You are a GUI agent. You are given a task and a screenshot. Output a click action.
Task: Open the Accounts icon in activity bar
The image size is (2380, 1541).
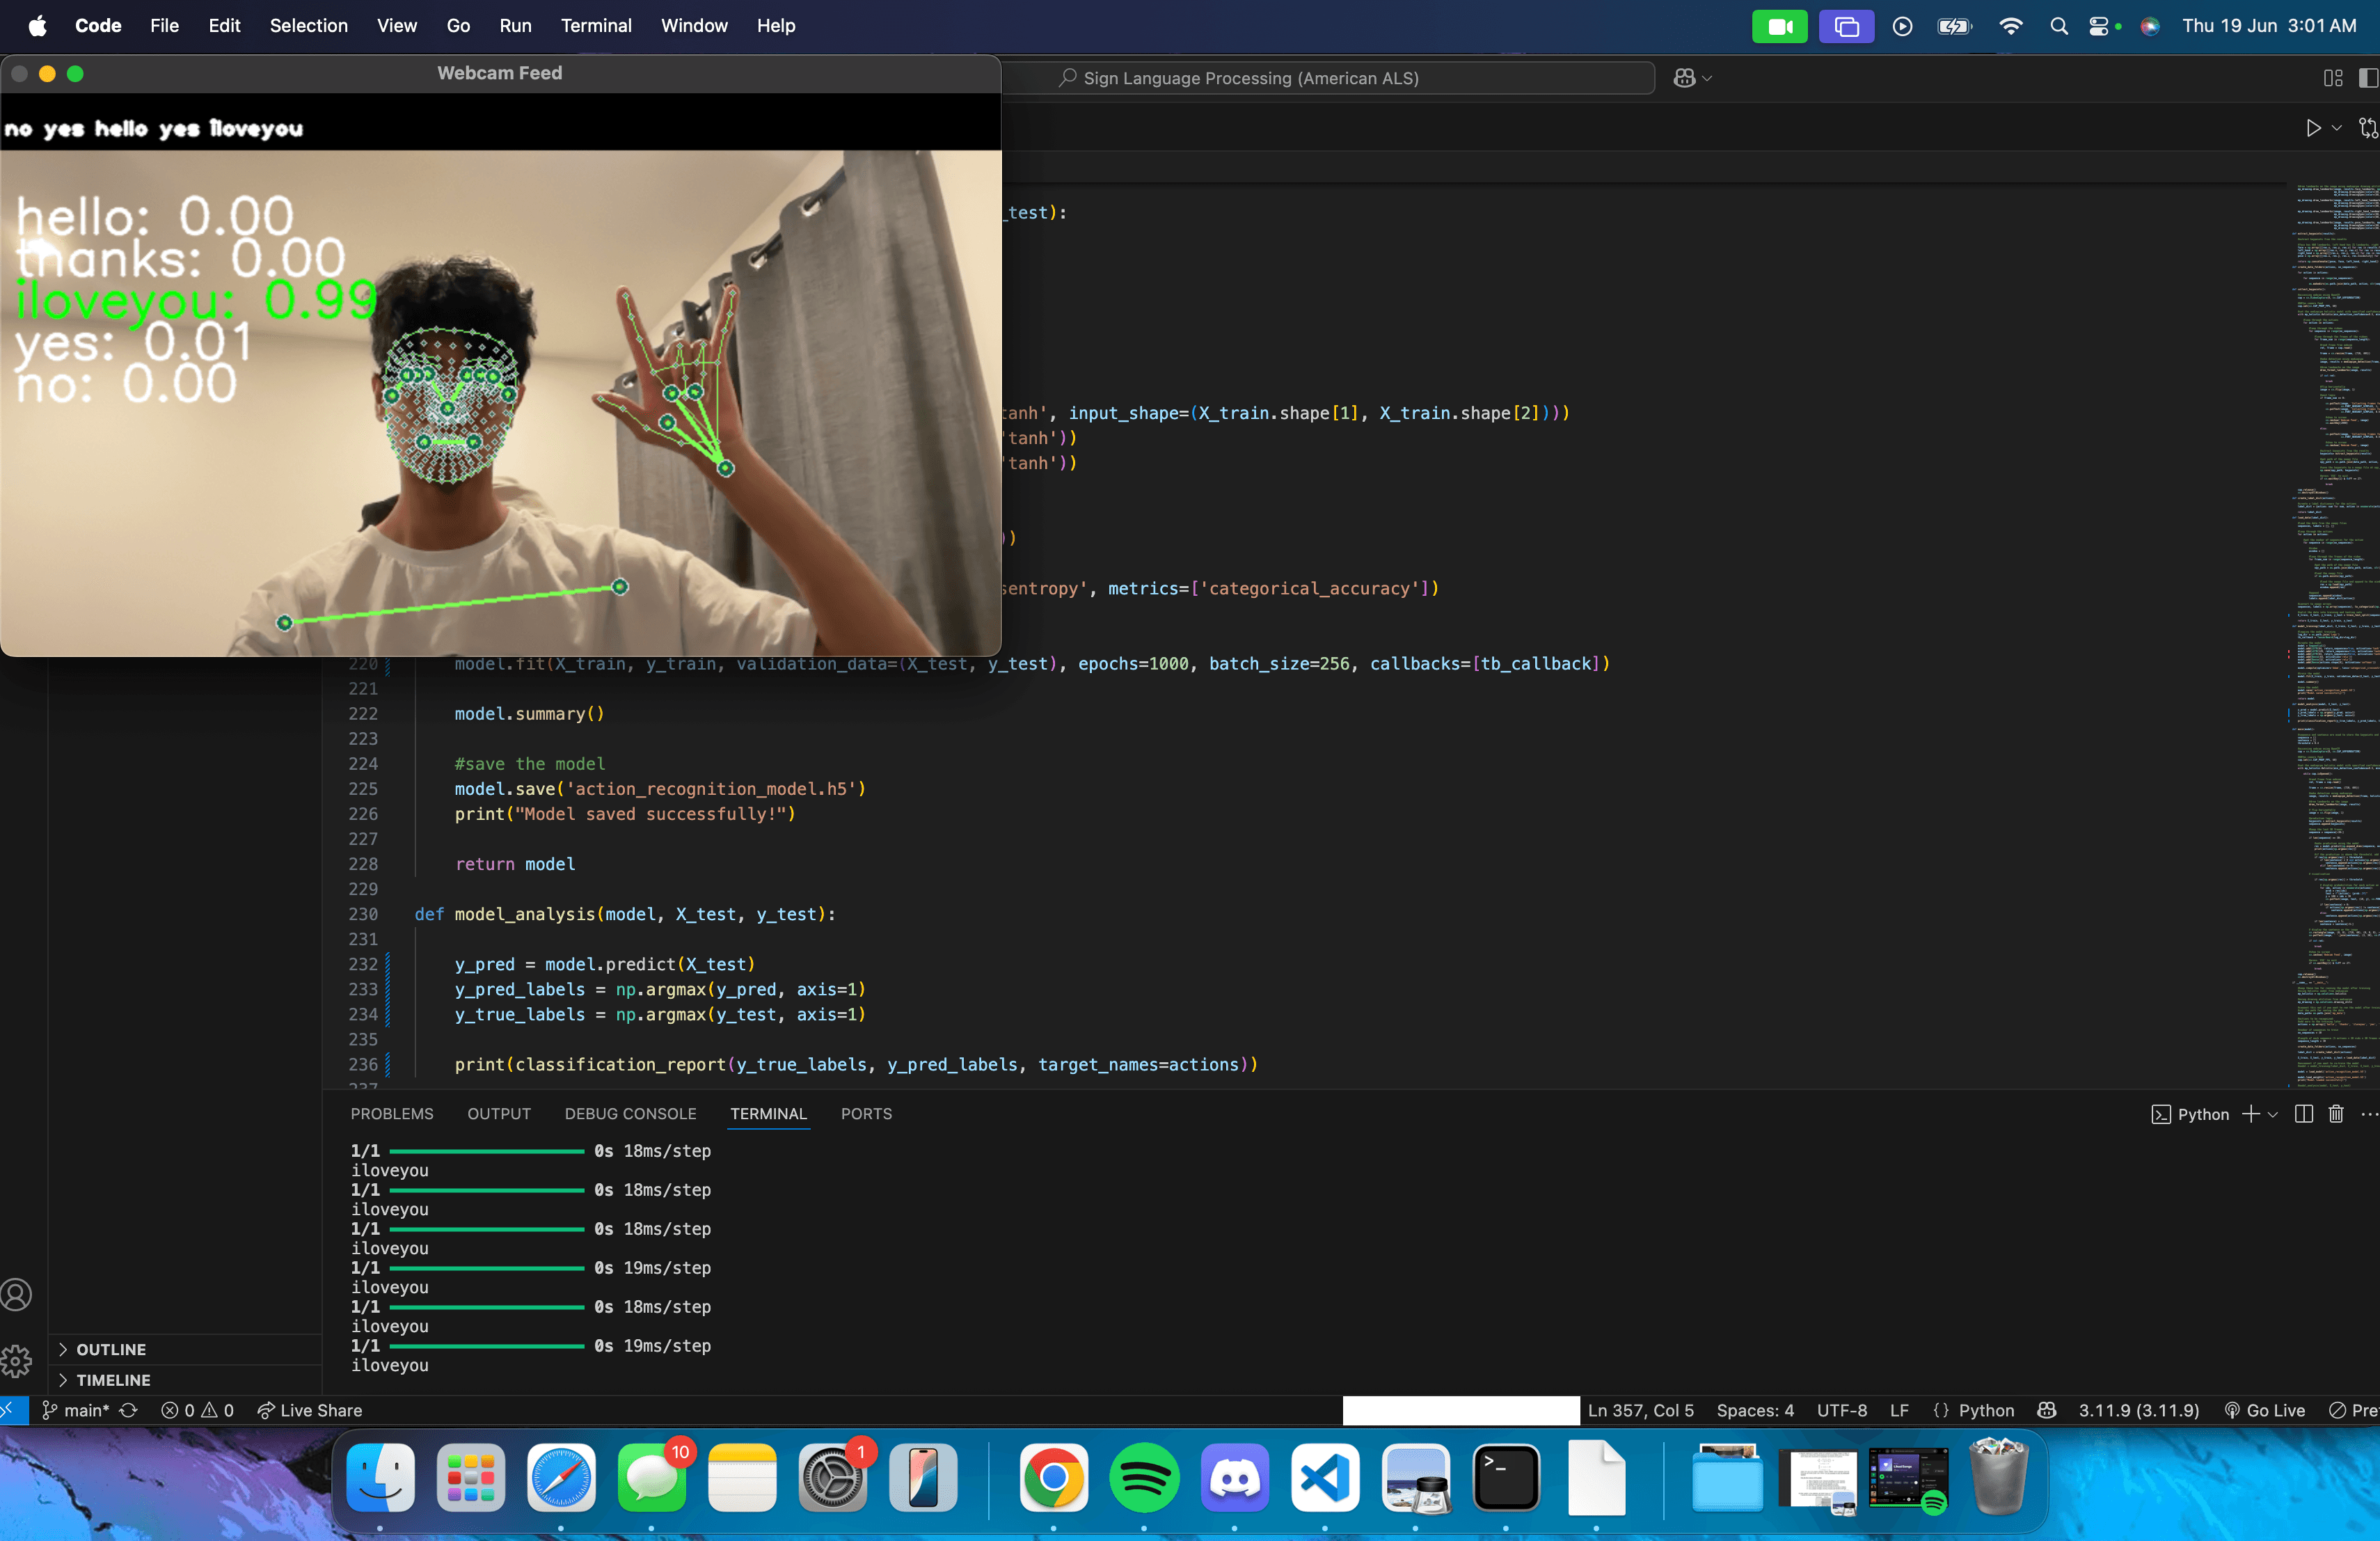pos(17,1294)
